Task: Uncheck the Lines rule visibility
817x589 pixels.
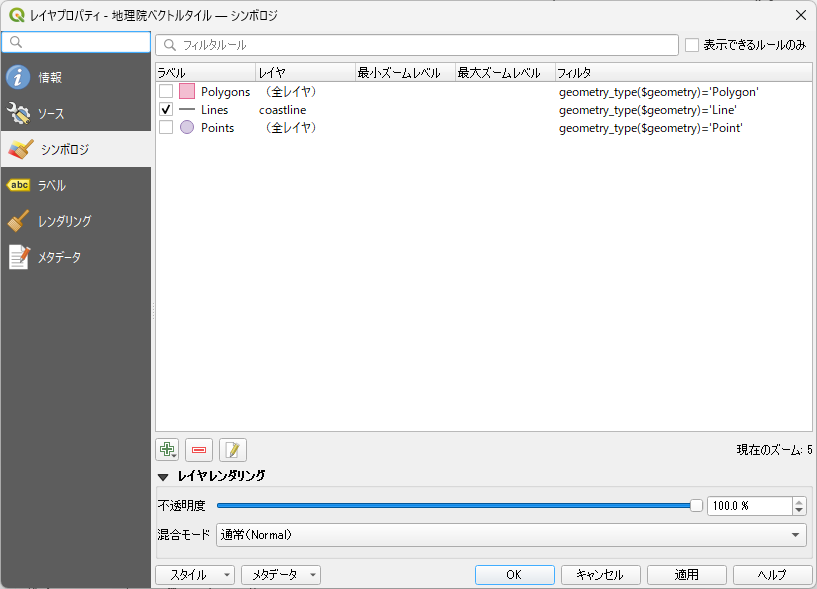Action: pyautogui.click(x=166, y=109)
